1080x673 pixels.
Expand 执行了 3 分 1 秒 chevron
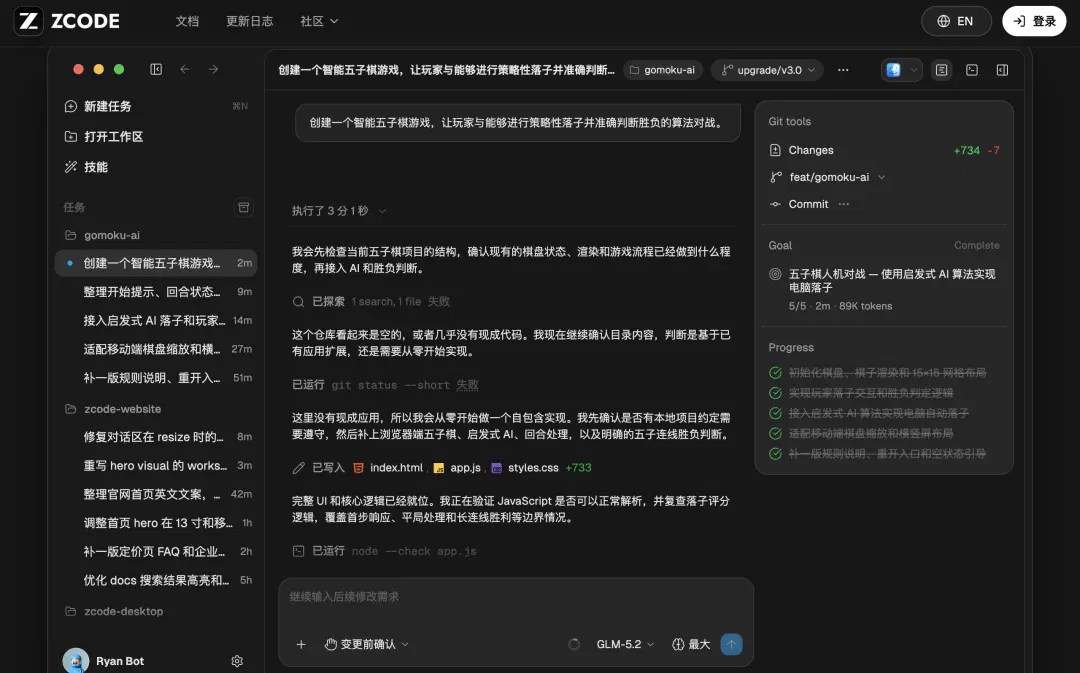click(x=382, y=211)
